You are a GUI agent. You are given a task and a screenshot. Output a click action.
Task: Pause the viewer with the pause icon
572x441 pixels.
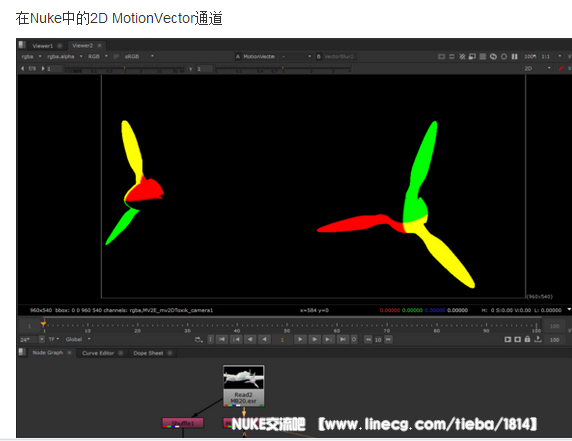click(x=514, y=57)
